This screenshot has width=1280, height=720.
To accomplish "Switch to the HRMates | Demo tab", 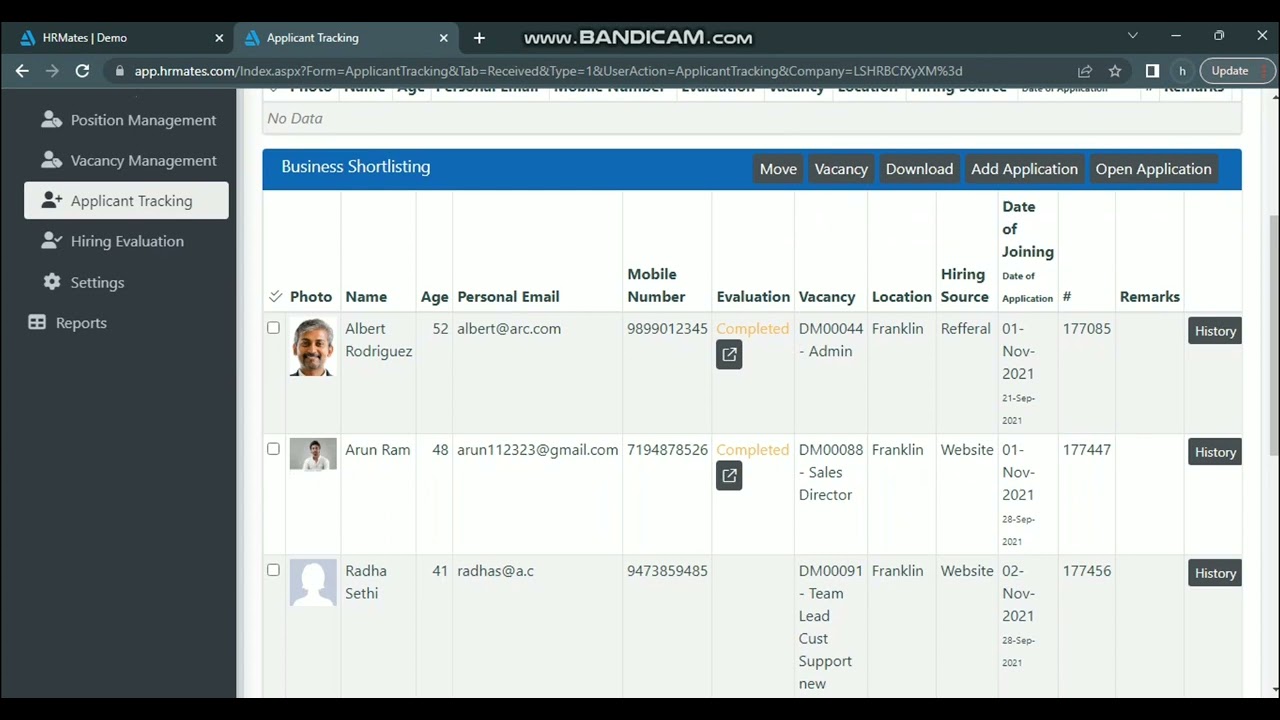I will (x=120, y=38).
